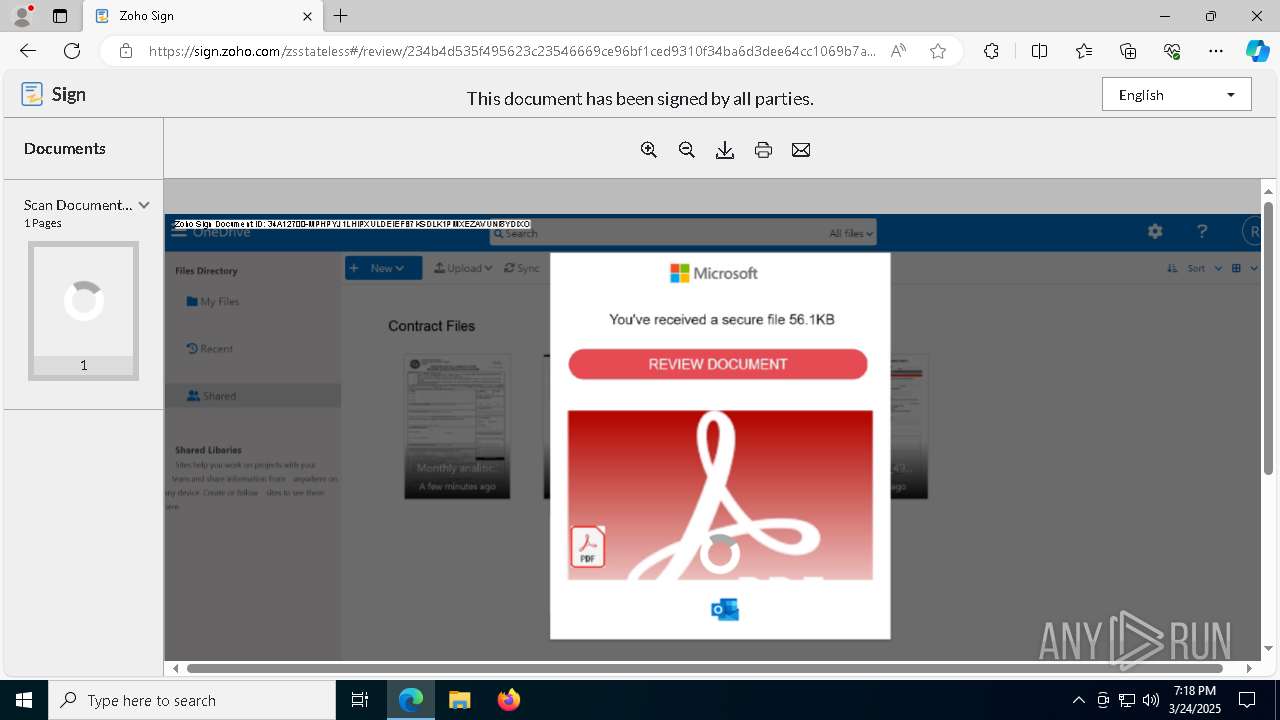Add page to favorites star
Screen dimensions: 1280x720
point(938,51)
